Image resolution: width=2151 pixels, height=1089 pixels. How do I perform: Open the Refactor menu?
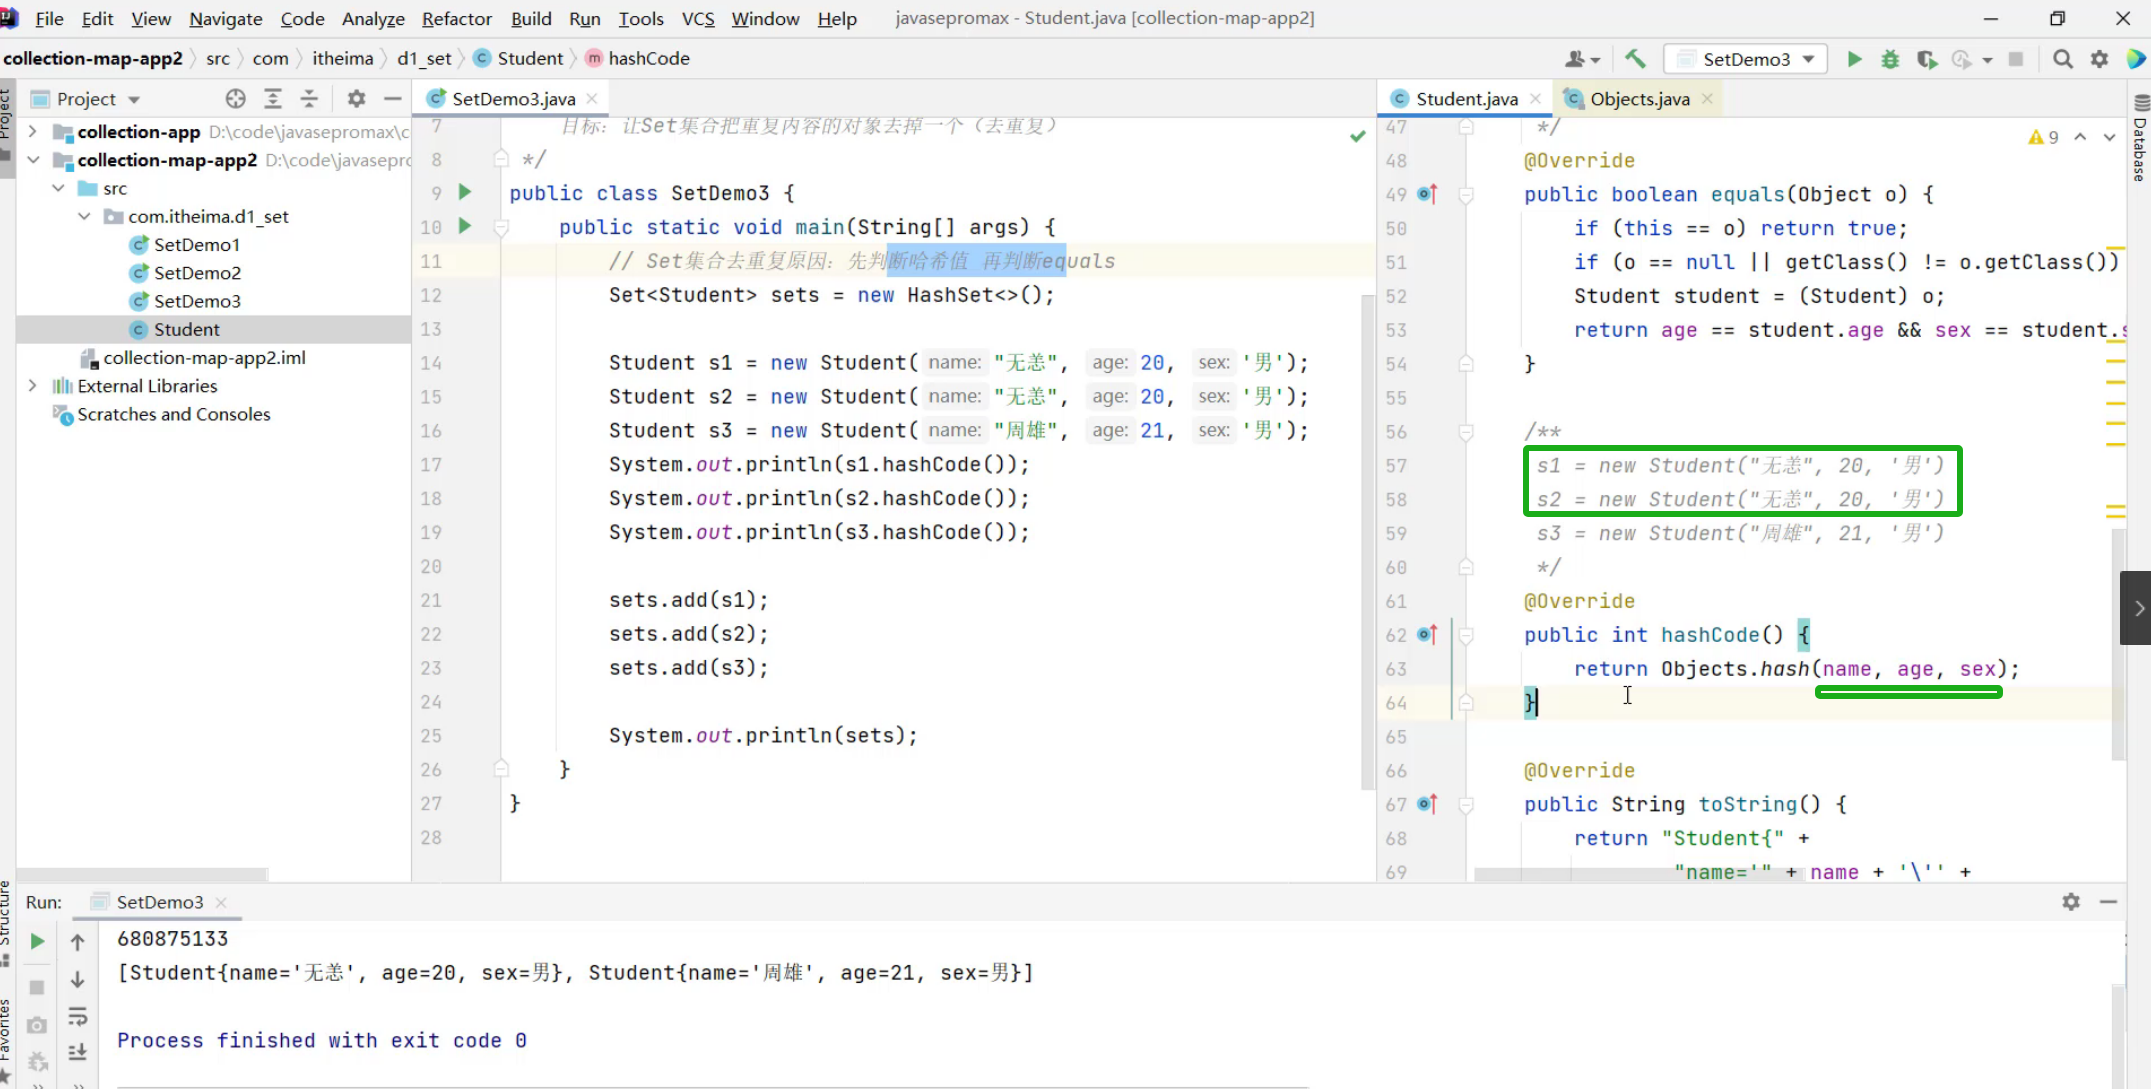pyautogui.click(x=456, y=18)
